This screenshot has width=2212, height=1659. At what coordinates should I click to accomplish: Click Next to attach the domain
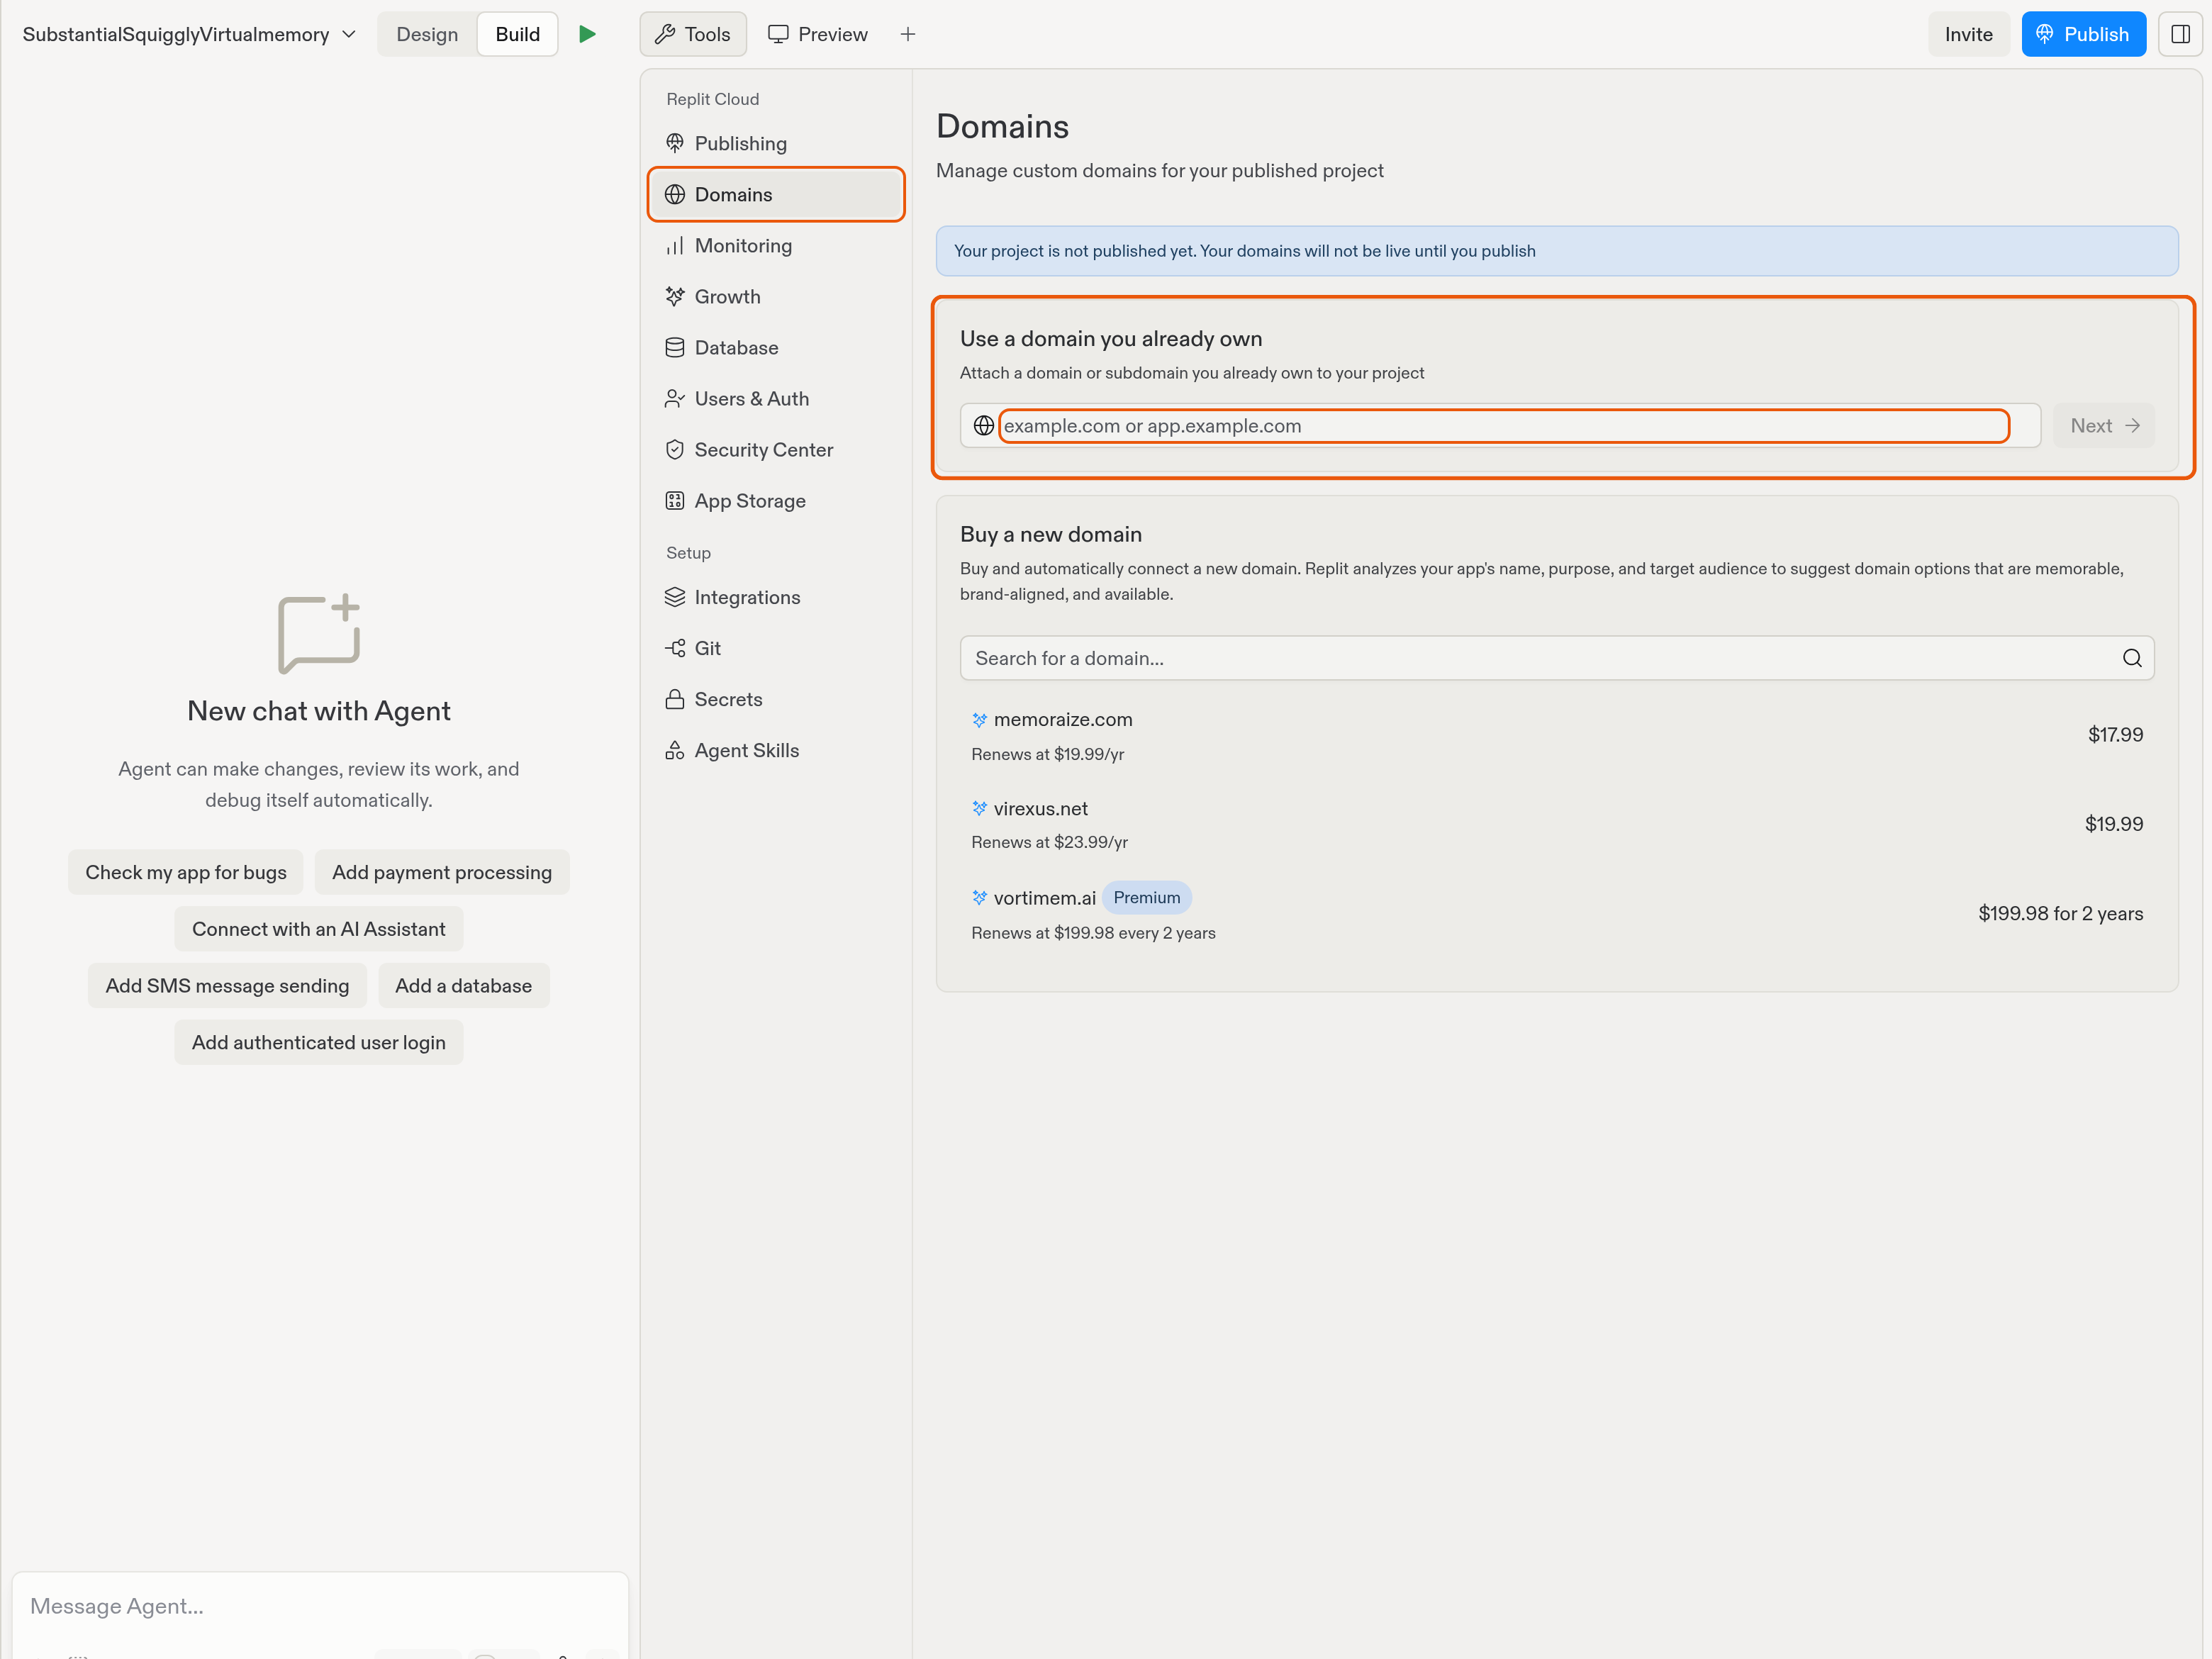click(x=2104, y=425)
